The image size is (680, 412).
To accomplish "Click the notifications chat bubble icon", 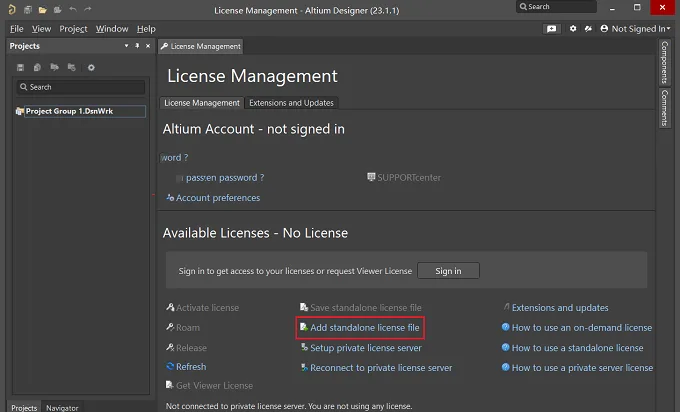I will pos(551,29).
